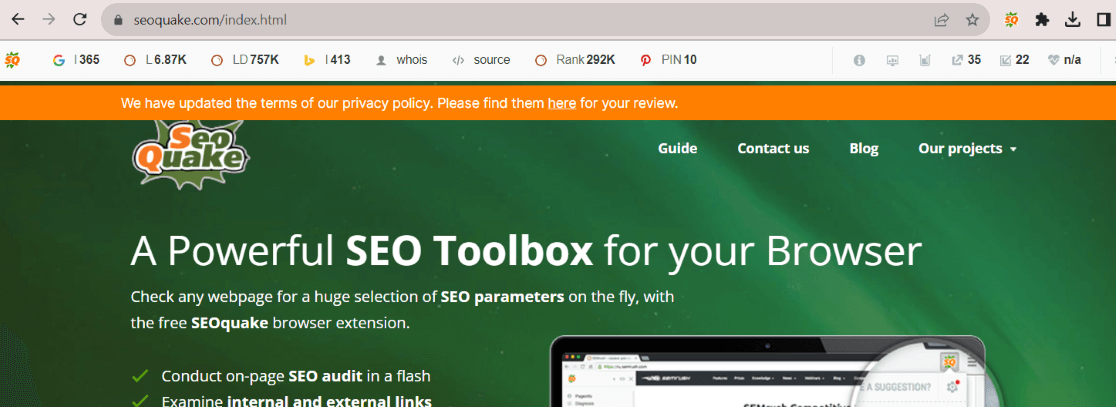Open the Guide menu item
This screenshot has width=1116, height=407.
coord(677,148)
